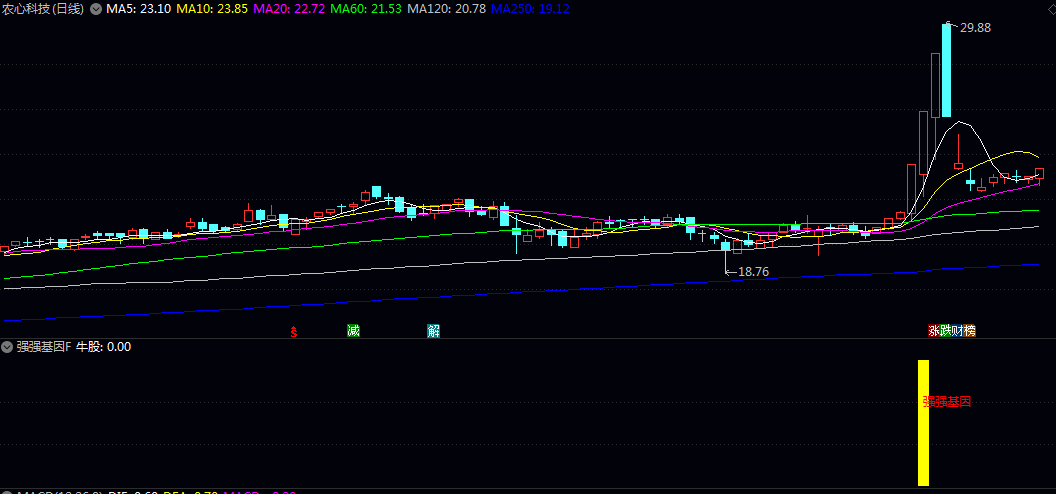1056x494 pixels.
Task: Click the 强强基因F indicator name
Action: point(44,347)
